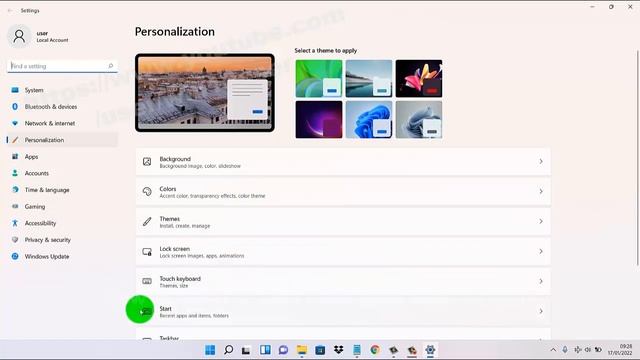Screen dimensions: 640x360
Task: Open Themes install and manage page
Action: coord(343,222)
